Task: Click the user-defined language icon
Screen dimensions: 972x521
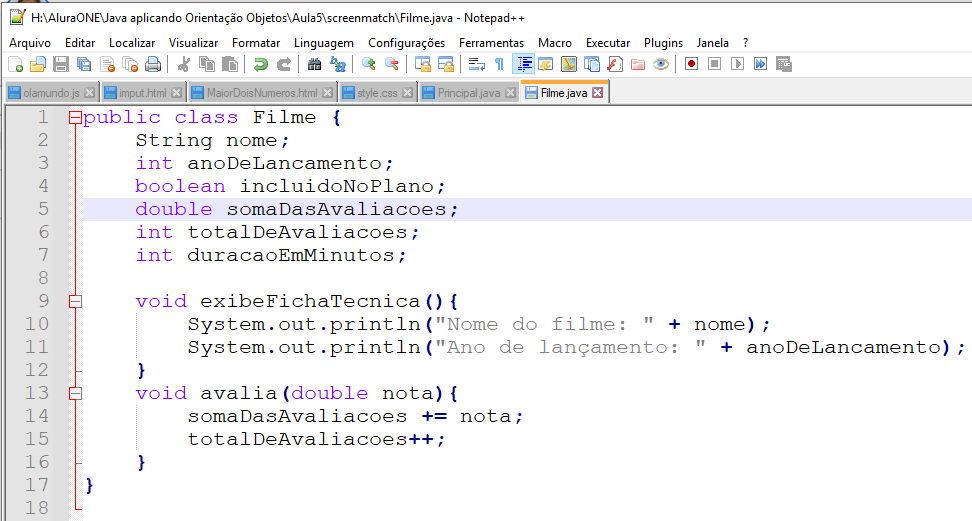Action: [x=546, y=64]
